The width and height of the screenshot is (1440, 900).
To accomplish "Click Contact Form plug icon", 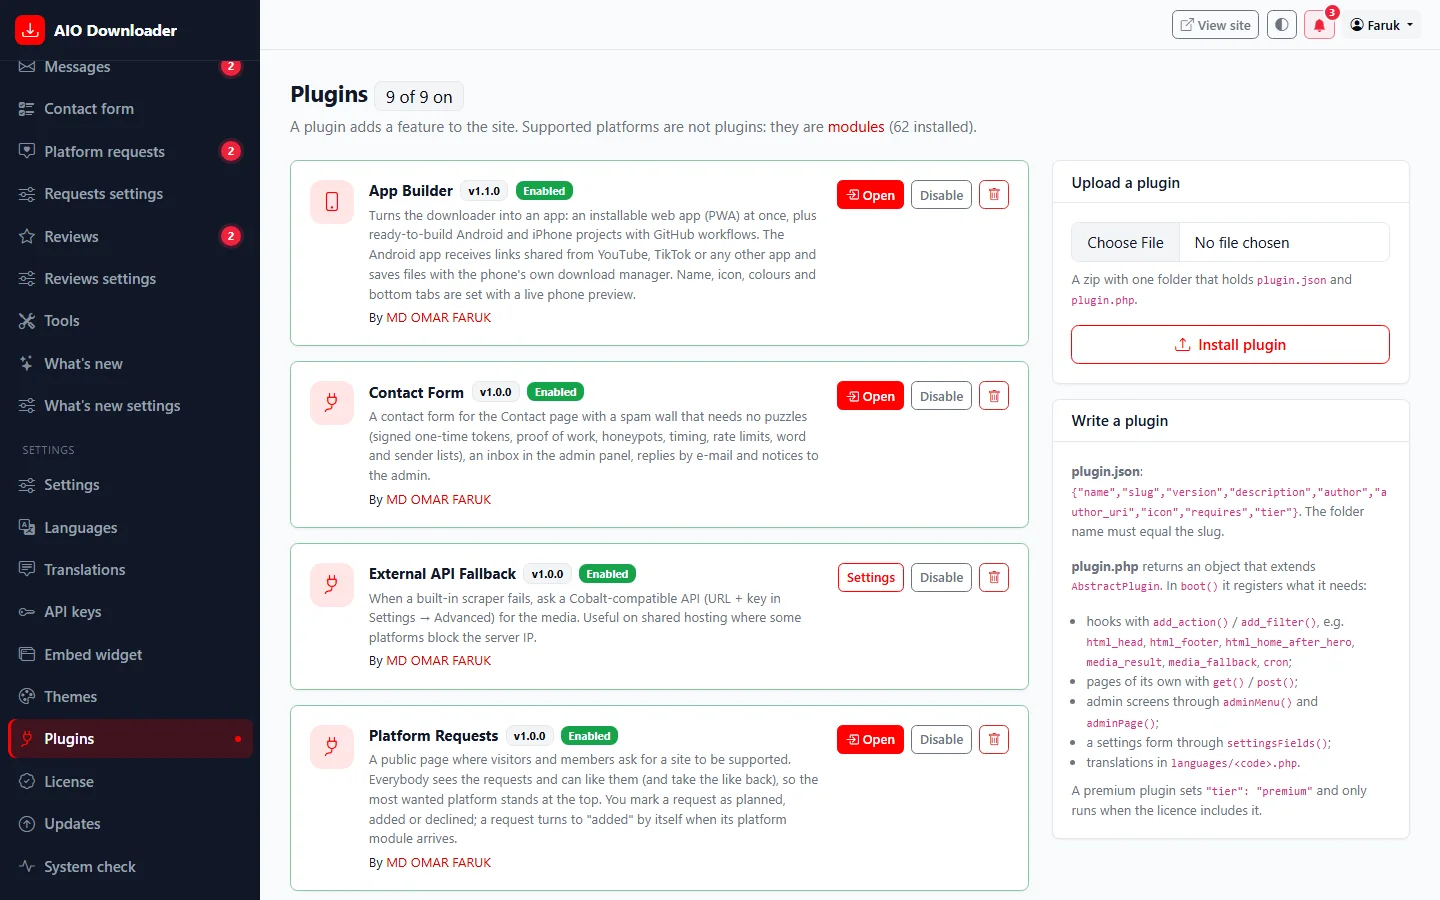I will click(x=332, y=403).
